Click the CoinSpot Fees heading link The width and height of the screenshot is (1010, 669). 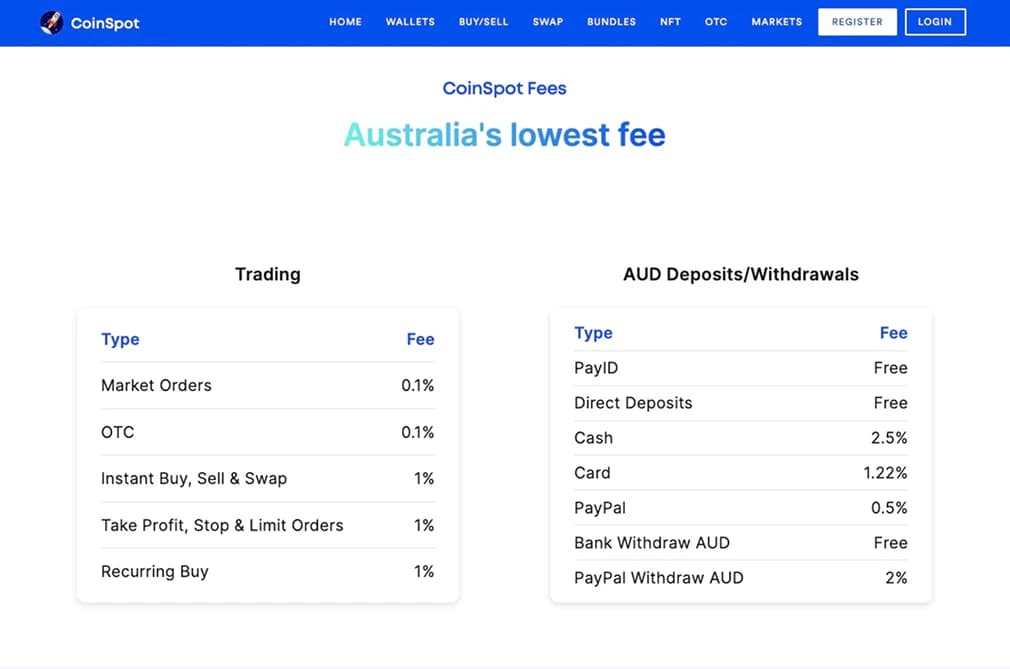[x=505, y=88]
